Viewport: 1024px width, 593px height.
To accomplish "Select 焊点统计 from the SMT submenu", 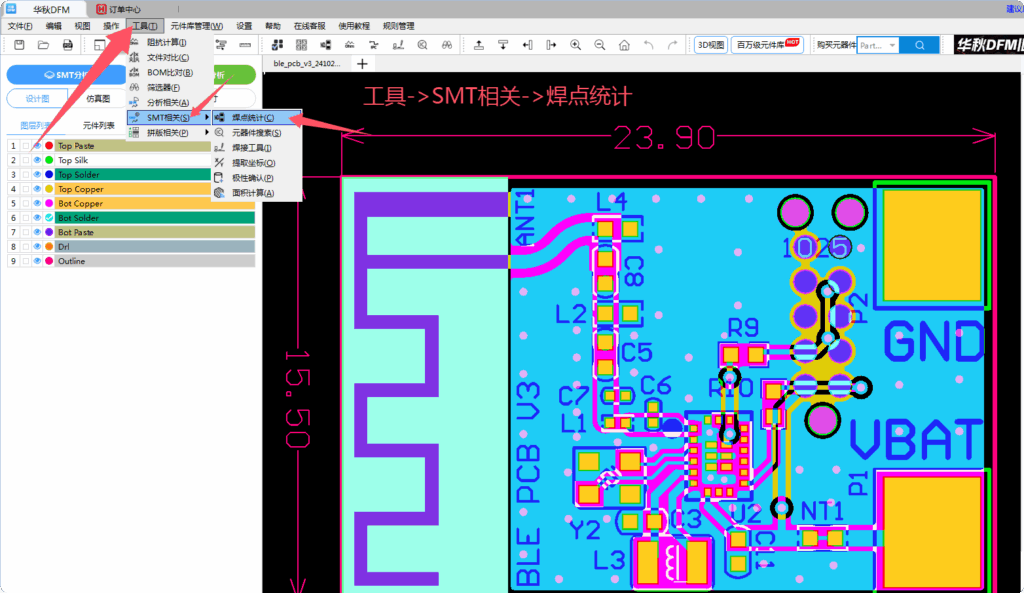I will coord(253,118).
